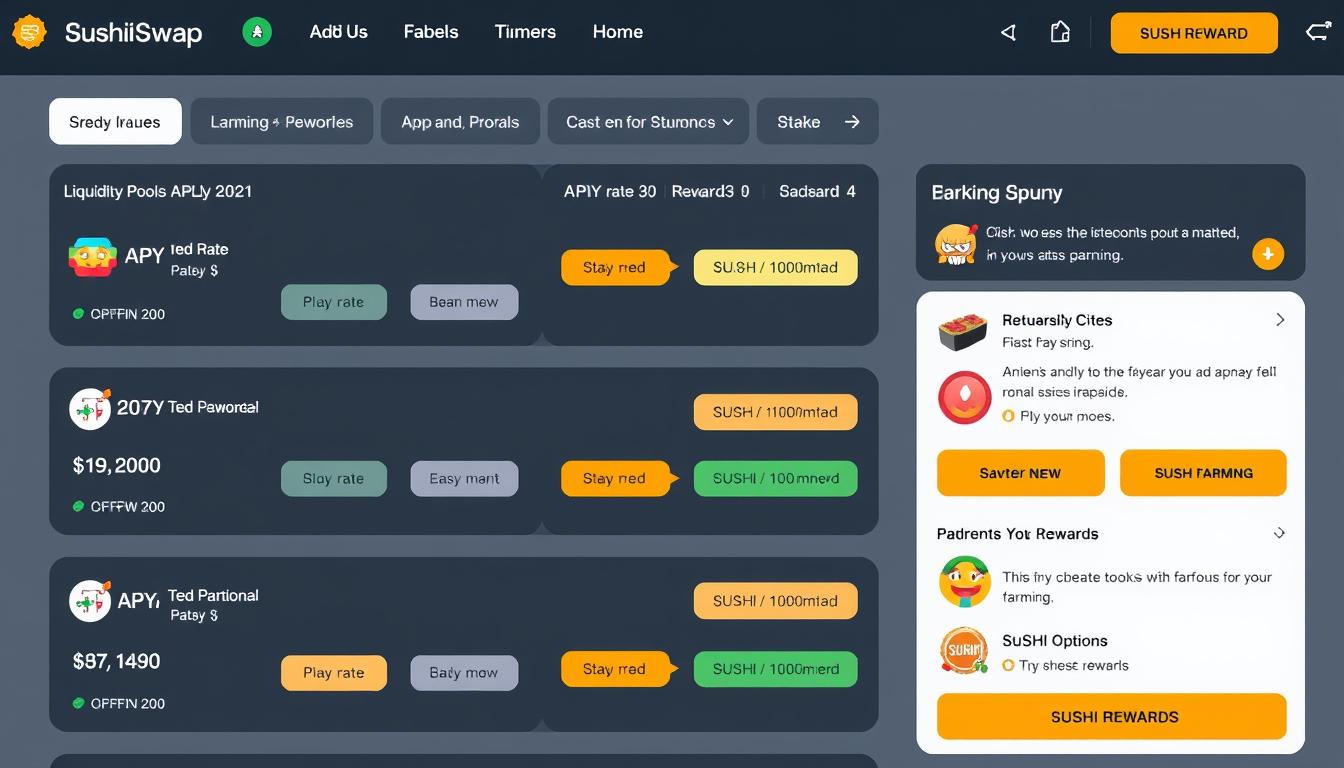This screenshot has height=768, width=1344.
Task: Open notifications via the bell icon
Action: pyautogui.click(x=1060, y=32)
